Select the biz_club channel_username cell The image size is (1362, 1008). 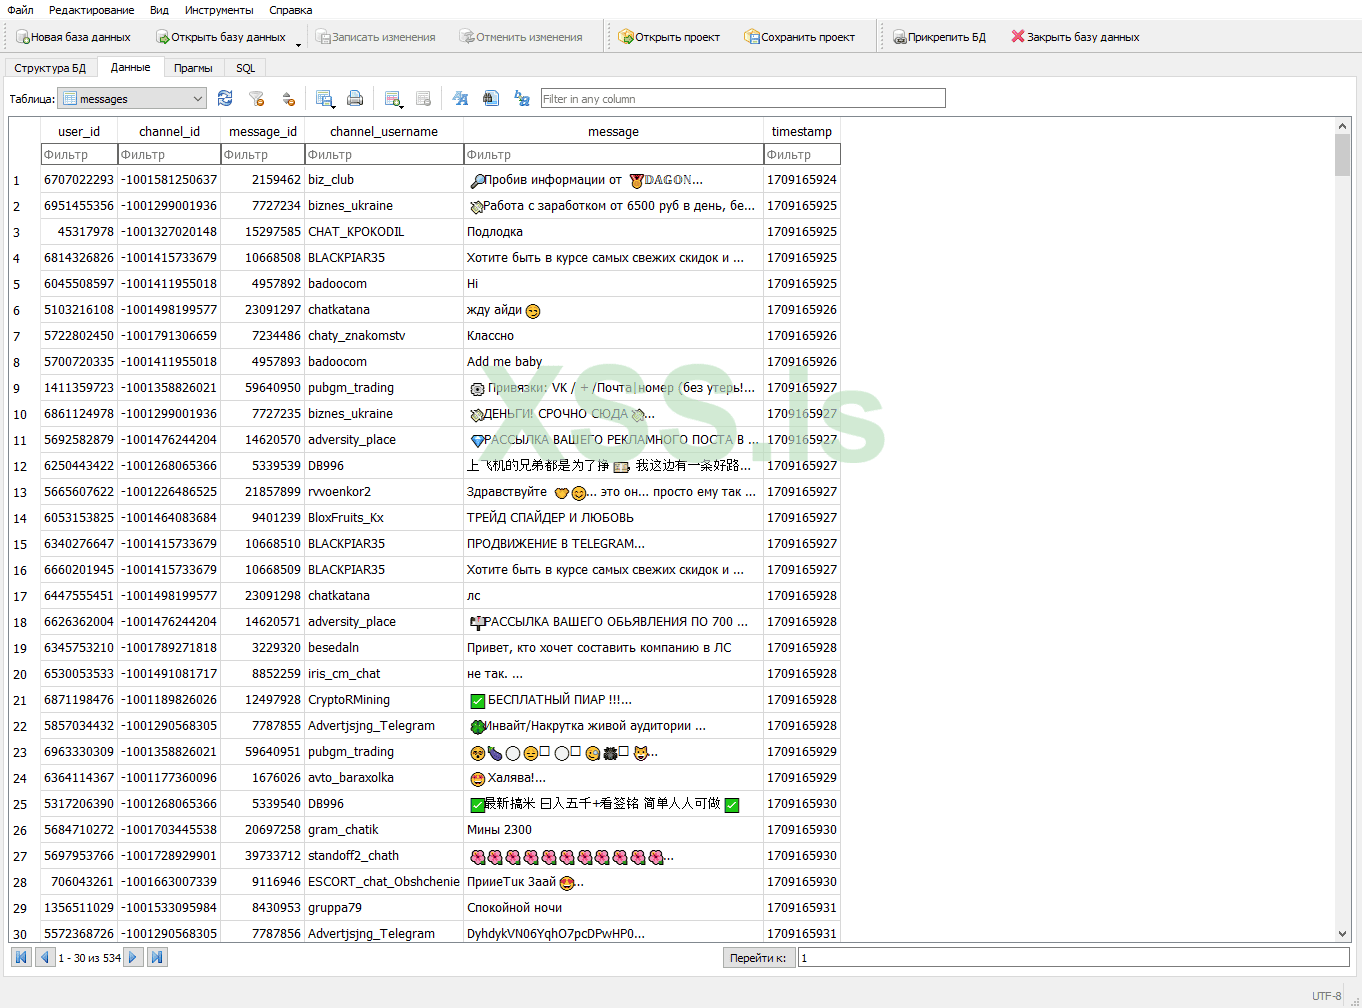[384, 180]
